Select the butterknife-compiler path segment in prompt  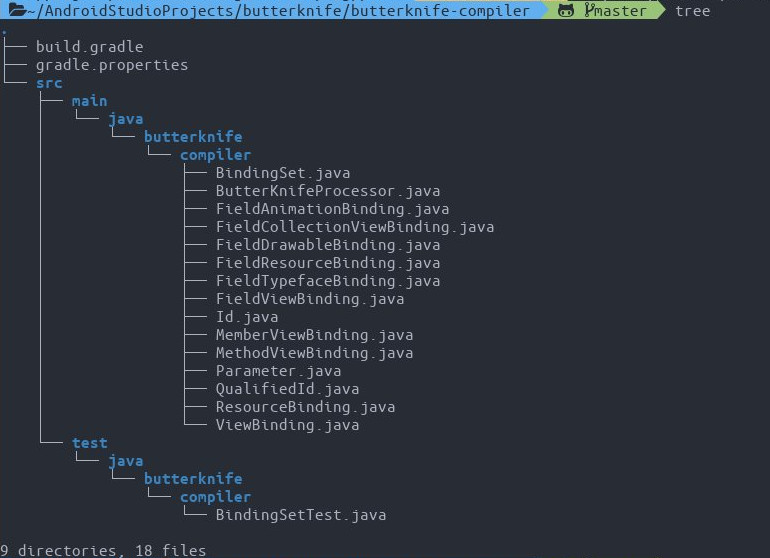click(440, 11)
